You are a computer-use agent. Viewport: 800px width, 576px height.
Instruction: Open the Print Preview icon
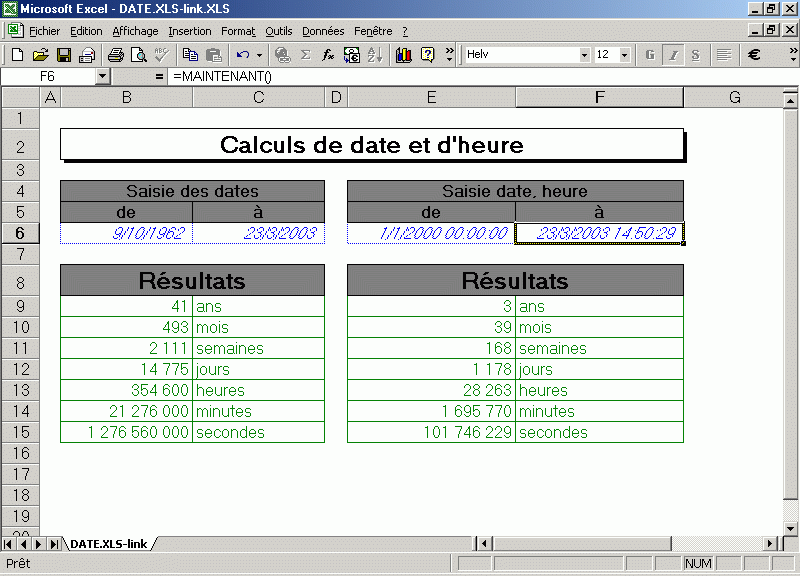pyautogui.click(x=139, y=55)
